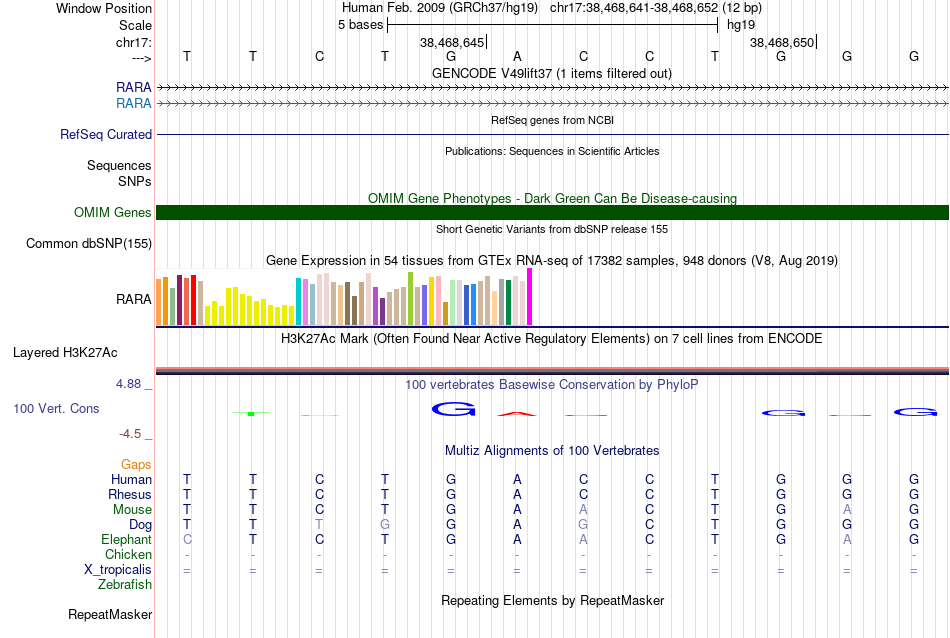Click the chr17:38,468,641-38,468,652 (12 bp) text
This screenshot has height=638, width=950.
pos(656,8)
